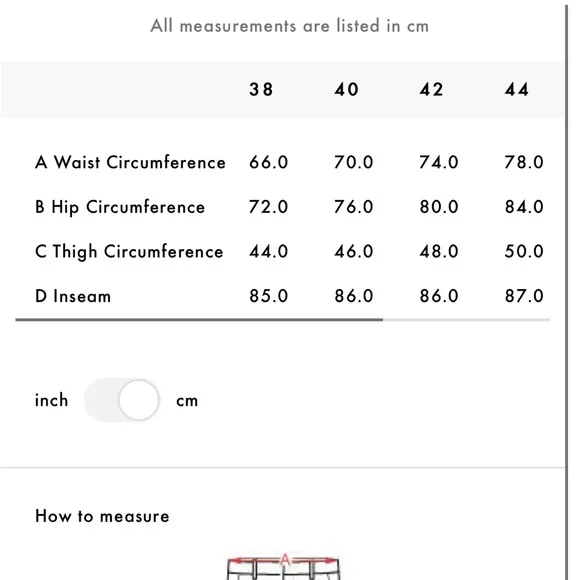This screenshot has height=580, width=580.
Task: Click the C Thigh Circumference row label
Action: click(x=129, y=252)
